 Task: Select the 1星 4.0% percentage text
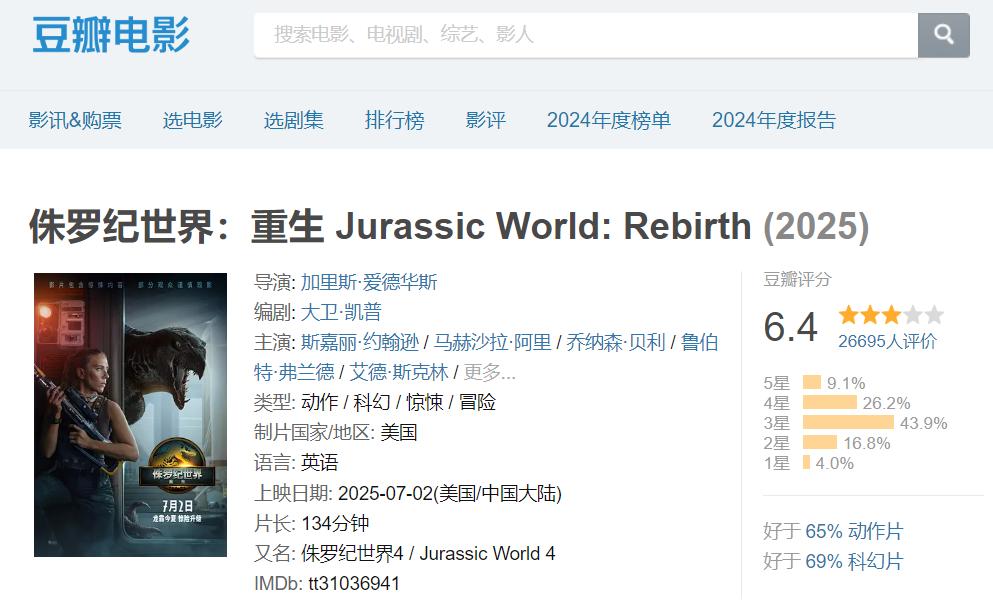835,463
